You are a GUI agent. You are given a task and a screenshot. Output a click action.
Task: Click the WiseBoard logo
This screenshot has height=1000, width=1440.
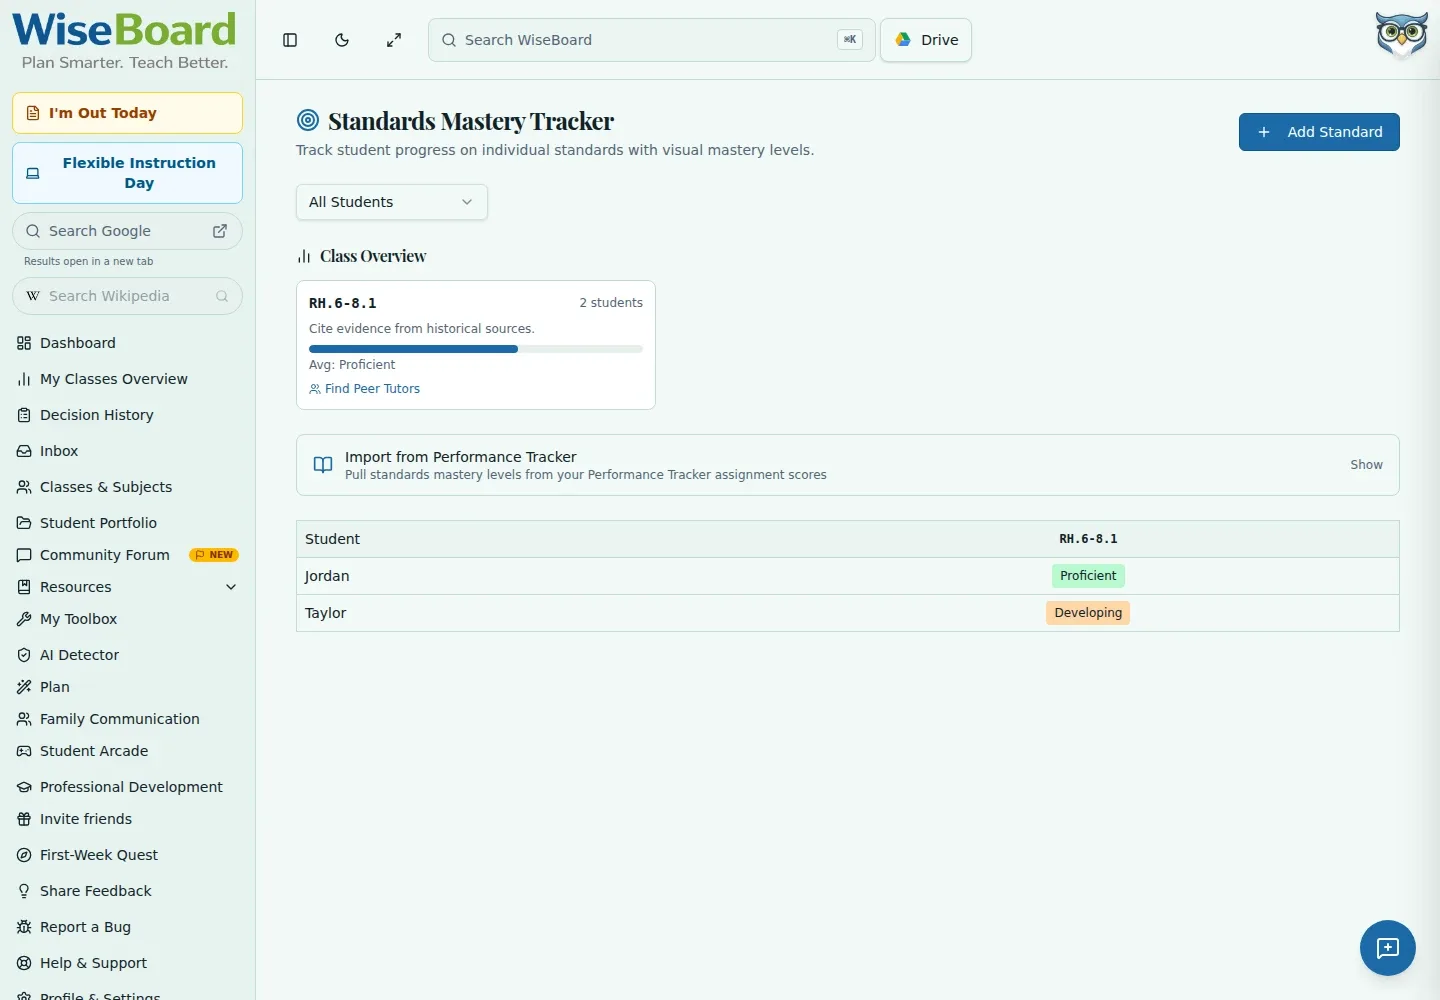124,40
